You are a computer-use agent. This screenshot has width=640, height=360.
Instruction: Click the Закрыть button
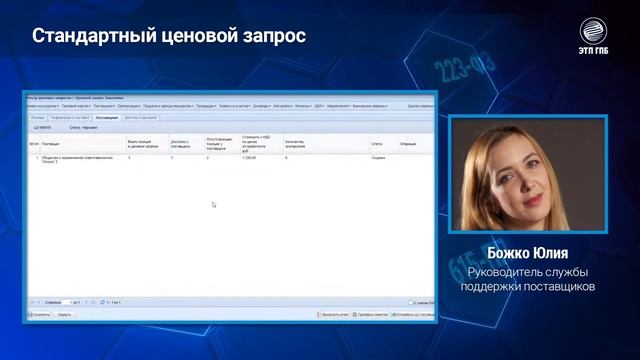click(x=64, y=315)
